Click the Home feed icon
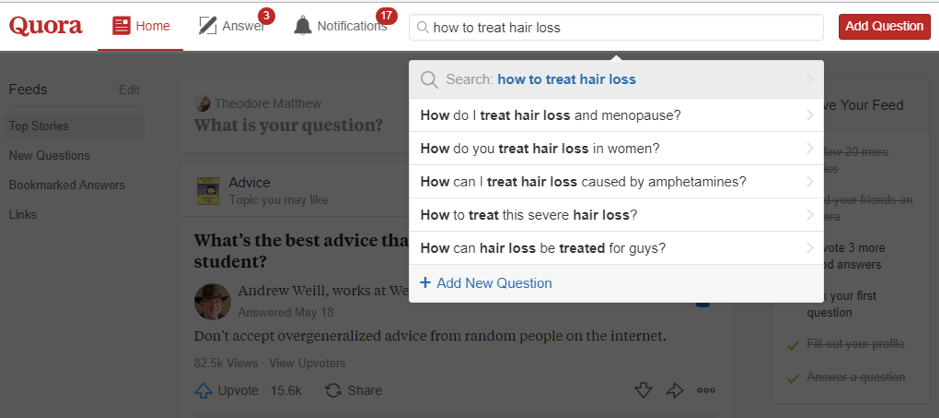 click(x=122, y=26)
